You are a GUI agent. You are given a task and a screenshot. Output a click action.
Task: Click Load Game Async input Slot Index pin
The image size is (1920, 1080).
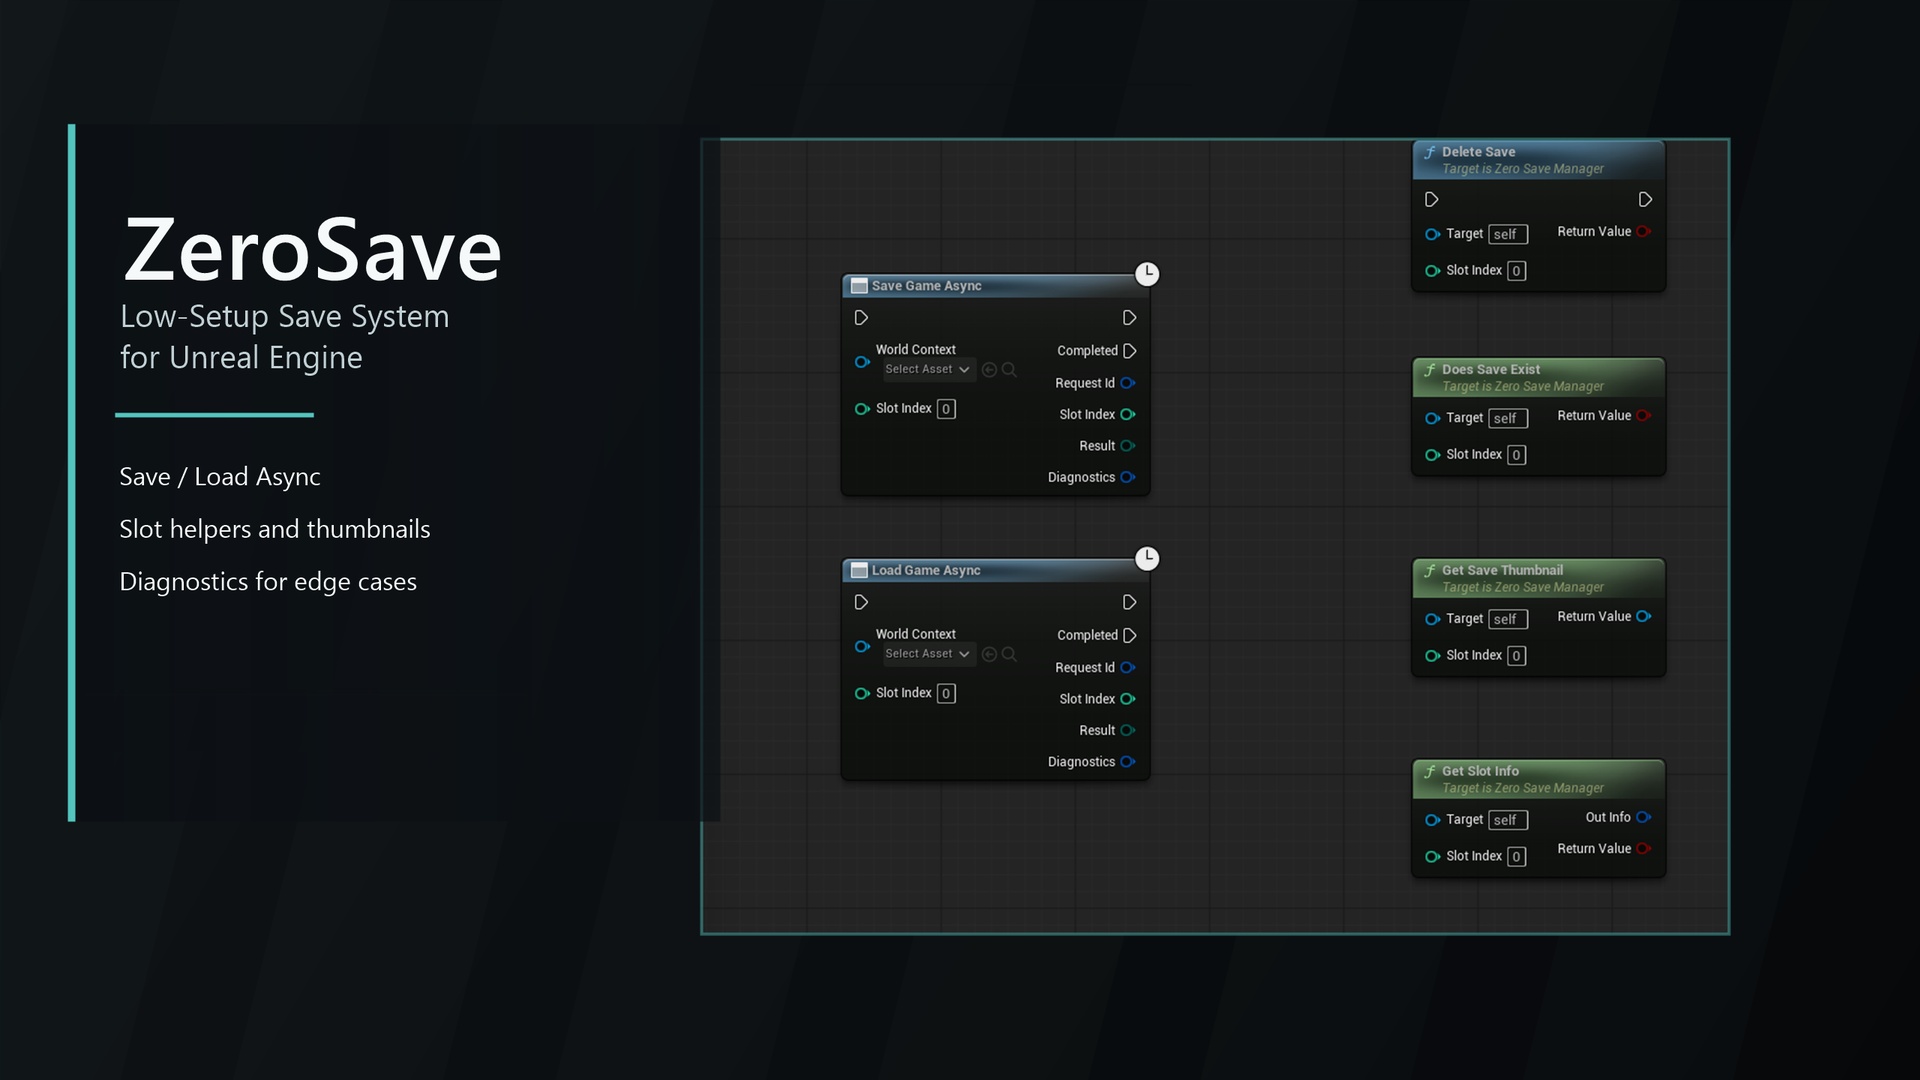point(862,693)
